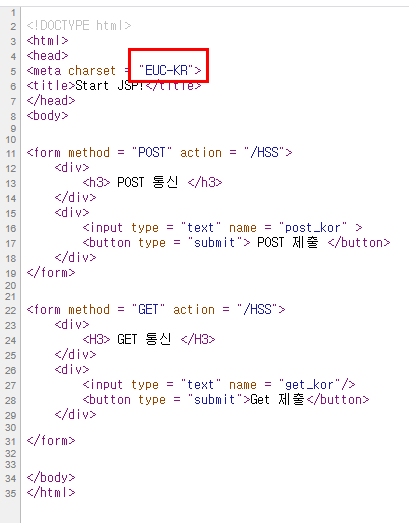This screenshot has height=523, width=409.
Task: Click the </div> tag on line 25
Action: (x=75, y=355)
